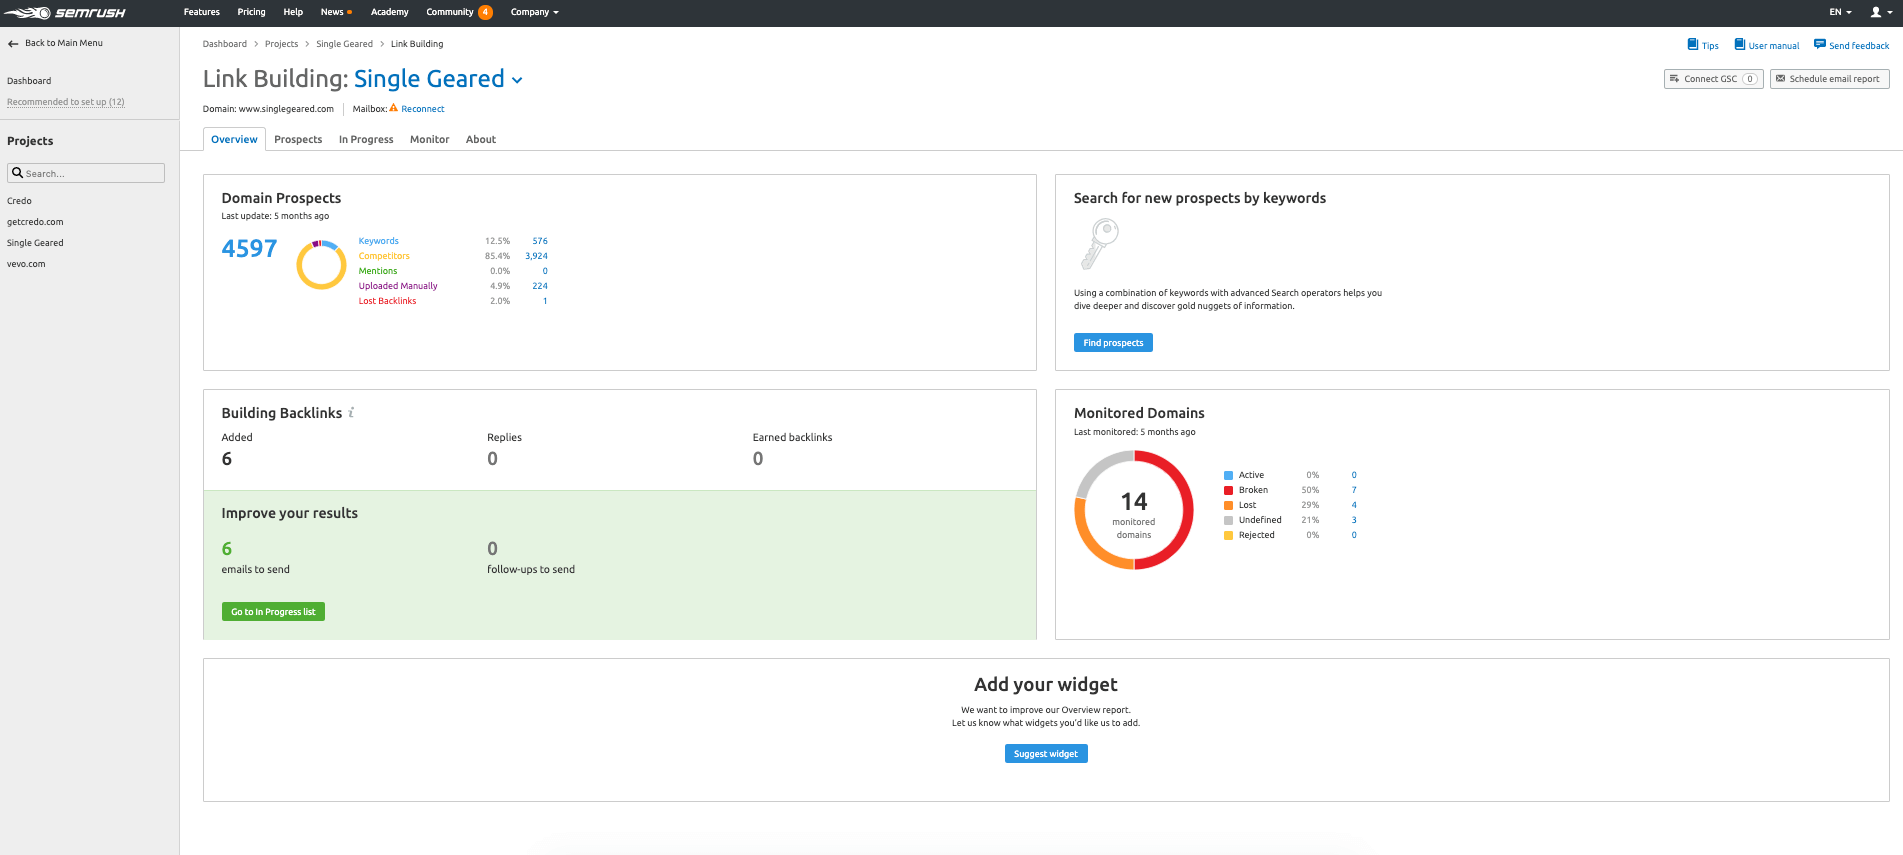
Task: Click the Community notification badge
Action: (485, 12)
